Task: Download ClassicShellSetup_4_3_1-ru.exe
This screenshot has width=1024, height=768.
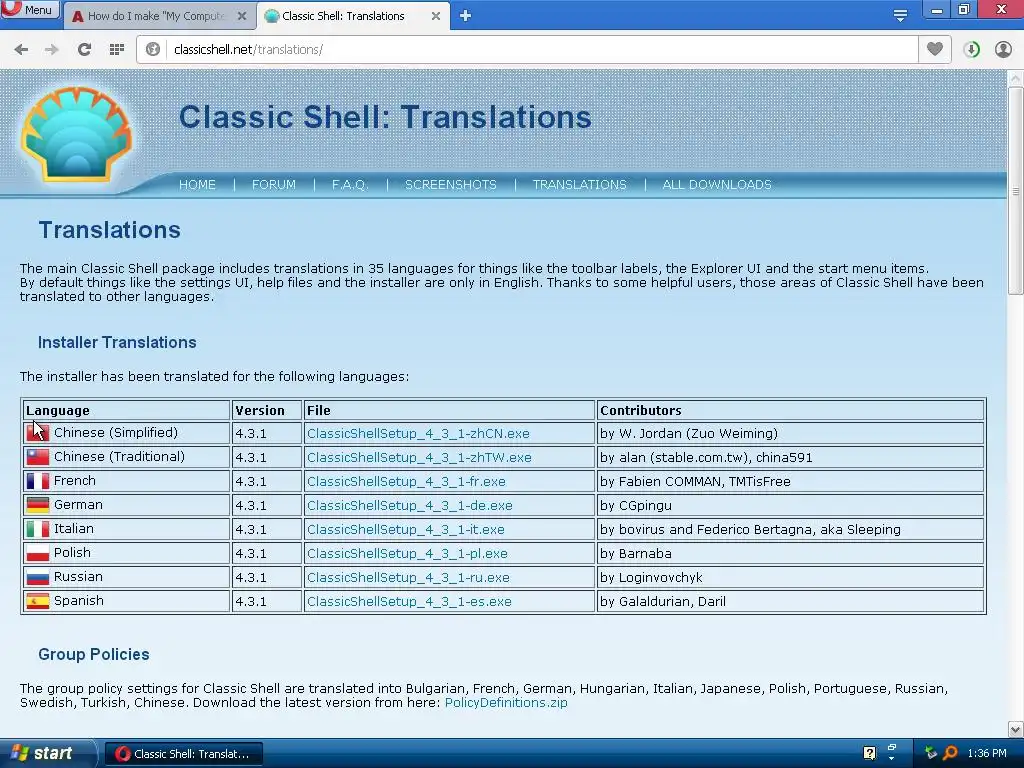Action: (408, 578)
